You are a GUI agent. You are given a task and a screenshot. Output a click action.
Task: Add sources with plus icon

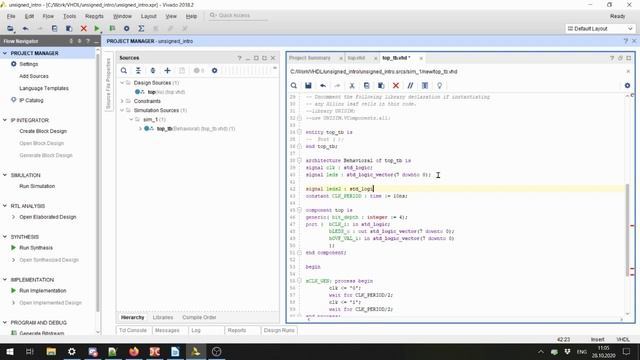(167, 71)
